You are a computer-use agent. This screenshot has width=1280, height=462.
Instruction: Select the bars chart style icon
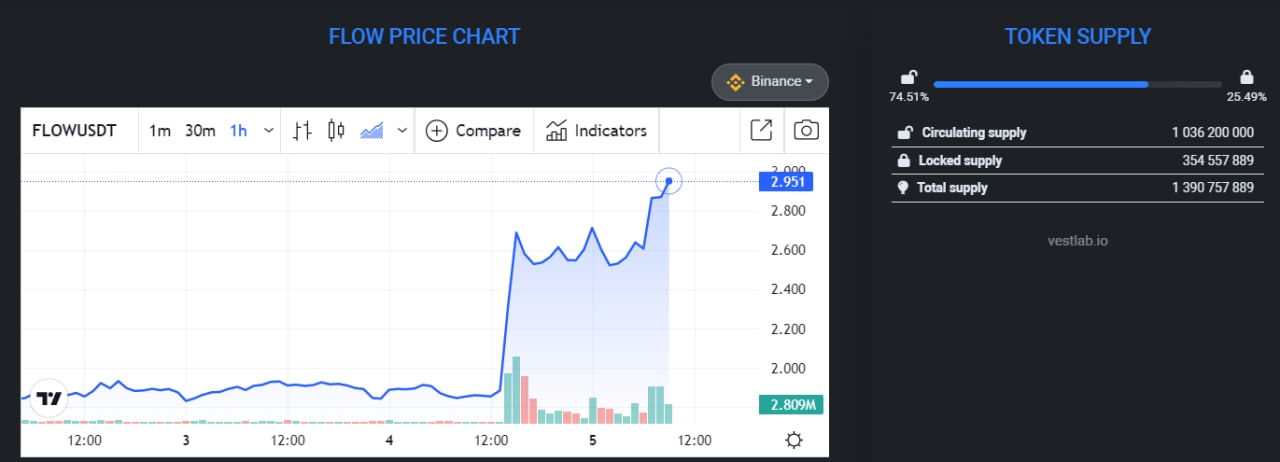pyautogui.click(x=304, y=131)
